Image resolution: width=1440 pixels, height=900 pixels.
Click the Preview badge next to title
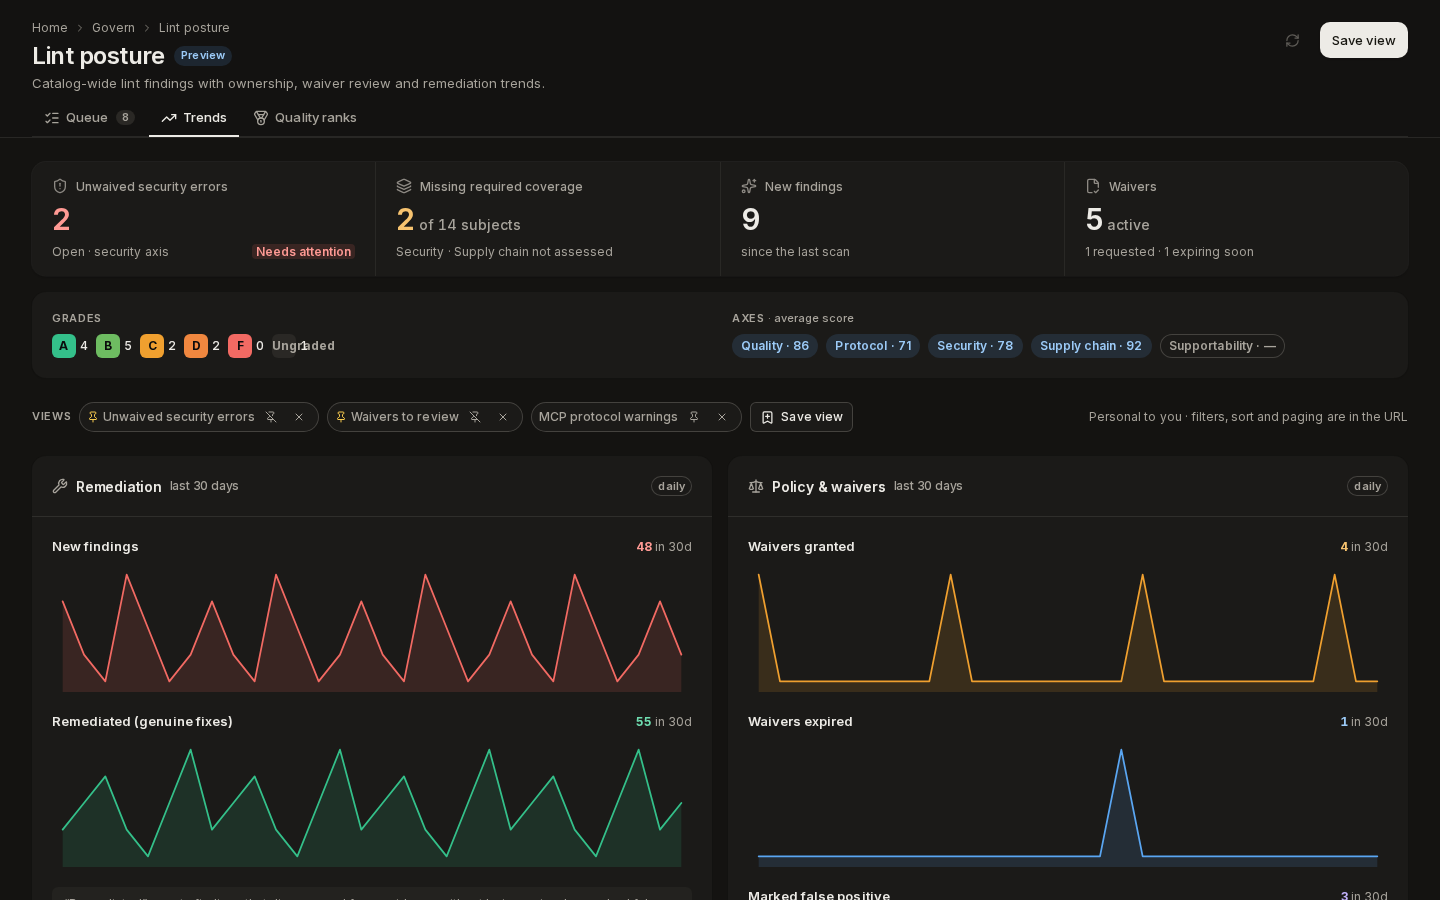[203, 56]
